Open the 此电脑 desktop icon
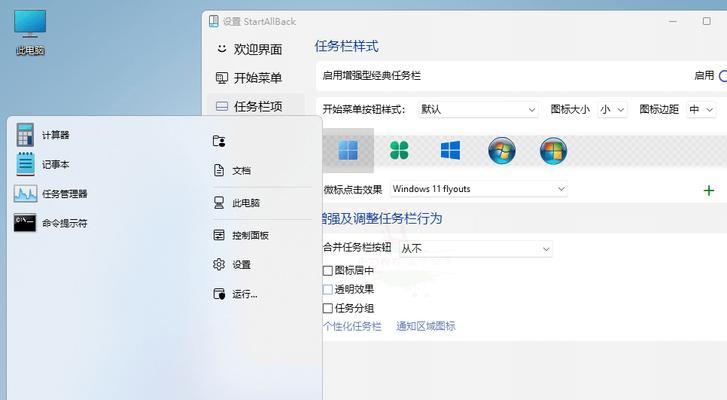The height and width of the screenshot is (400, 727). tap(30, 32)
